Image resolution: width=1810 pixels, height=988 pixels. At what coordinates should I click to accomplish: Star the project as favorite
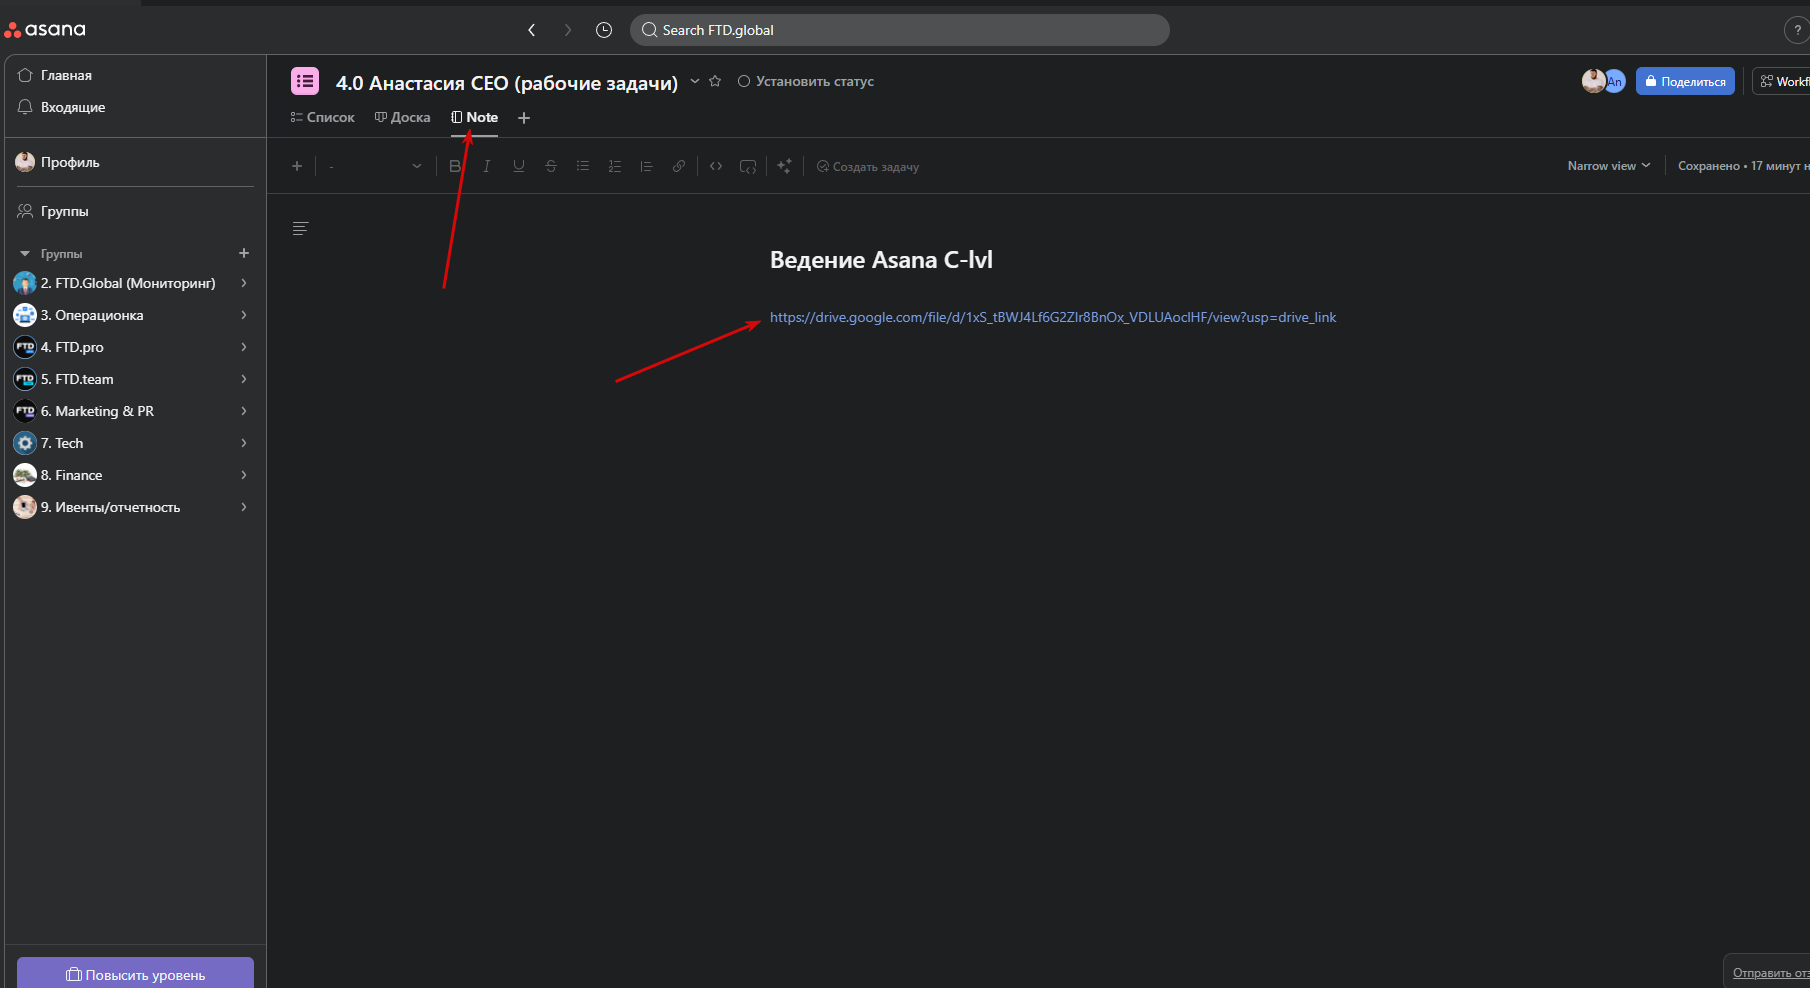715,81
